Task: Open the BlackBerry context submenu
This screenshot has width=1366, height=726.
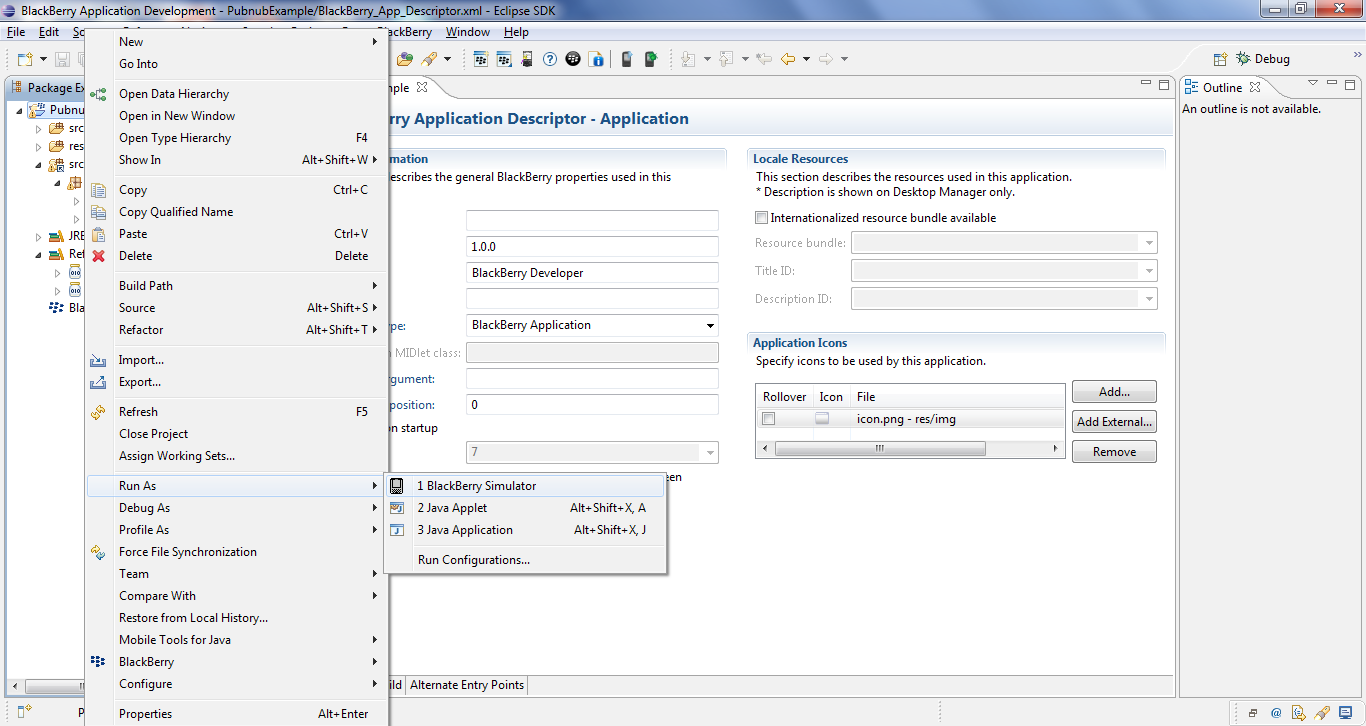Action: click(236, 662)
